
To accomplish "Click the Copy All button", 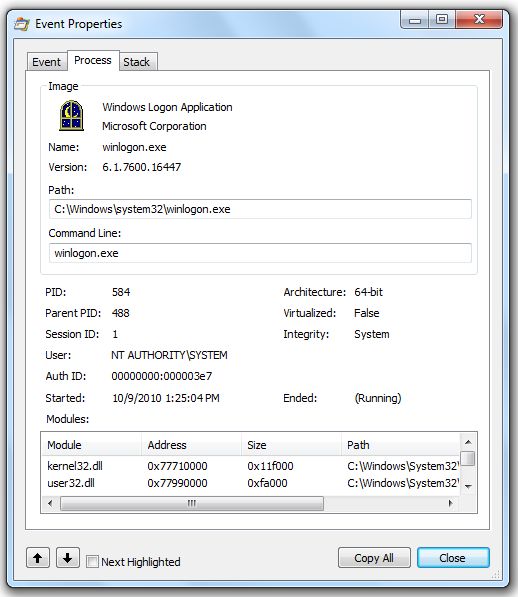I will 374,558.
